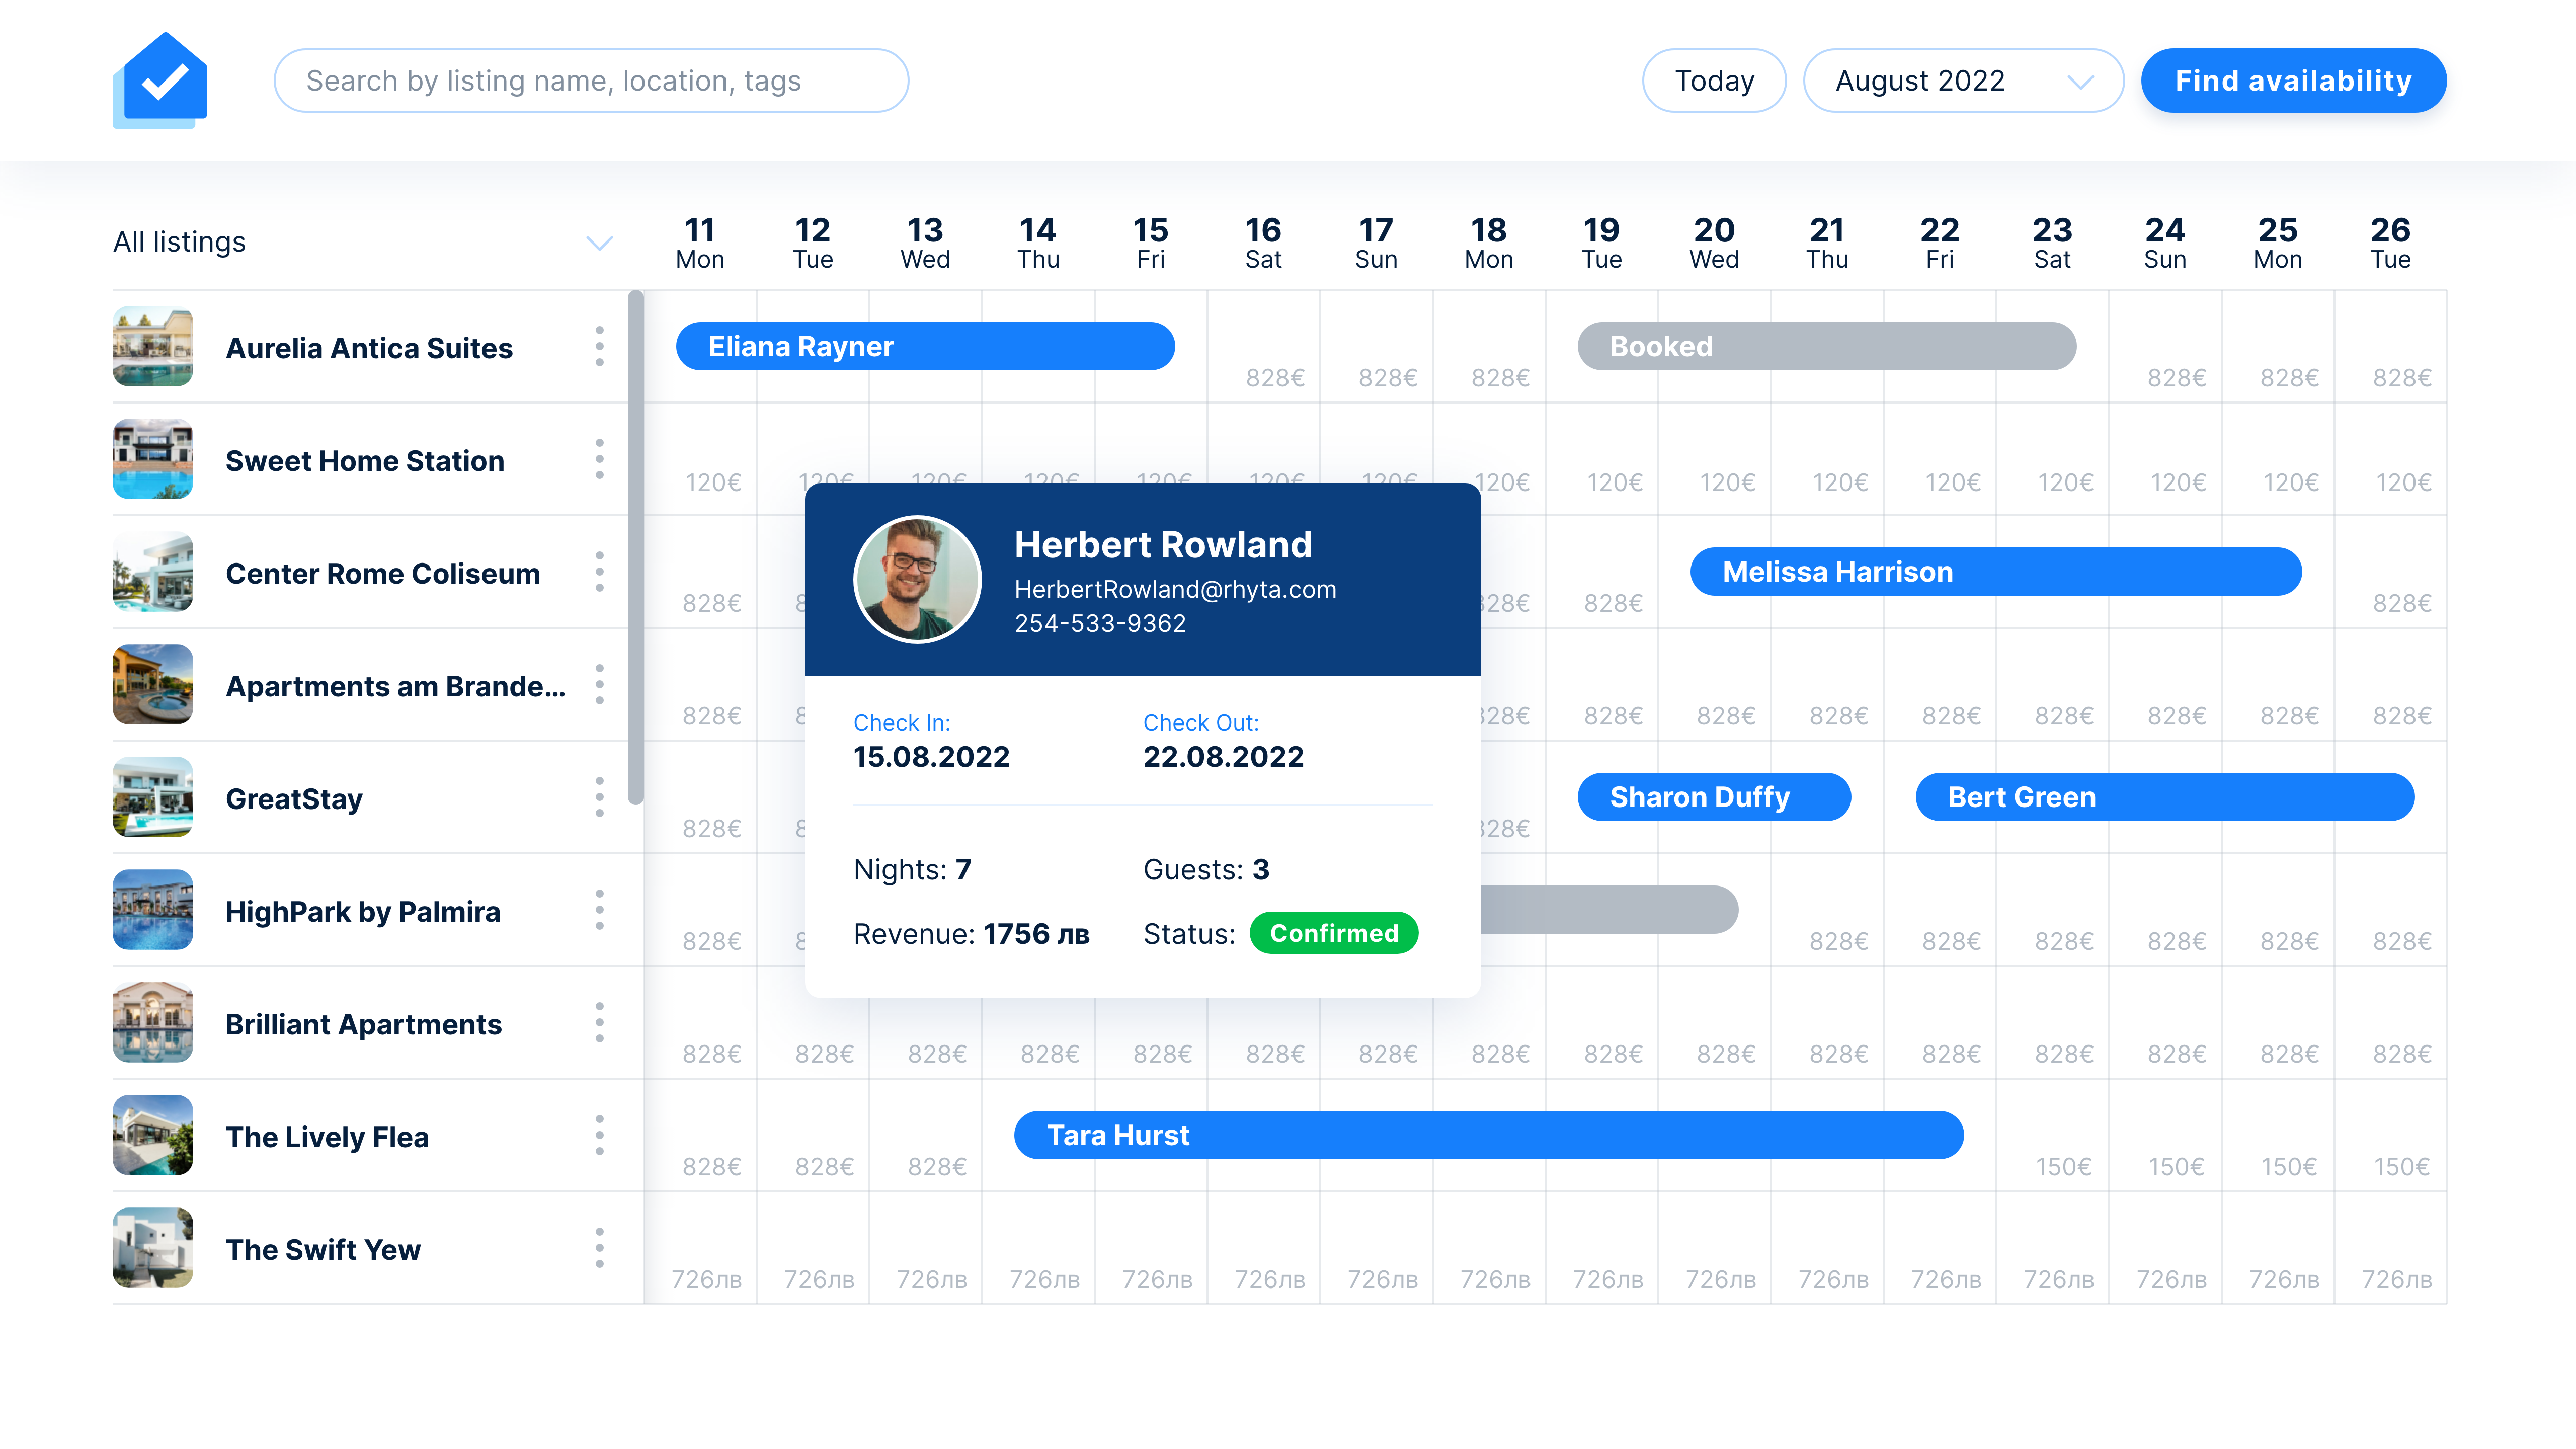Open The Swift Yew options menu
This screenshot has width=2576, height=1449.
click(599, 1248)
